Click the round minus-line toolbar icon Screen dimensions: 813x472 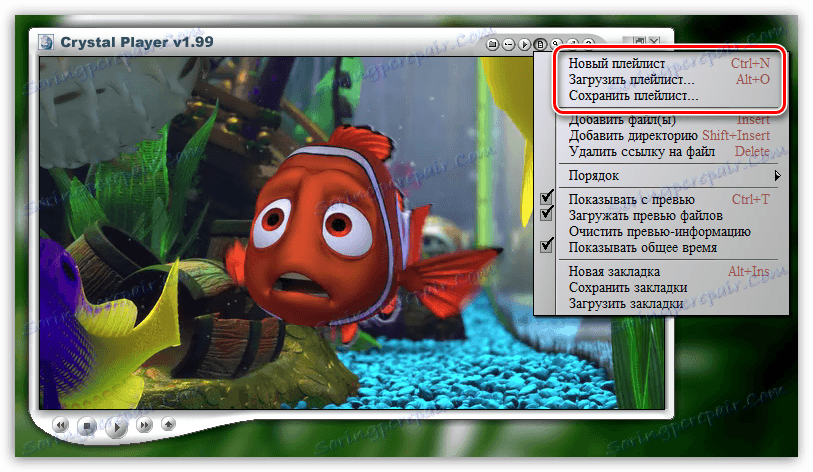(509, 45)
